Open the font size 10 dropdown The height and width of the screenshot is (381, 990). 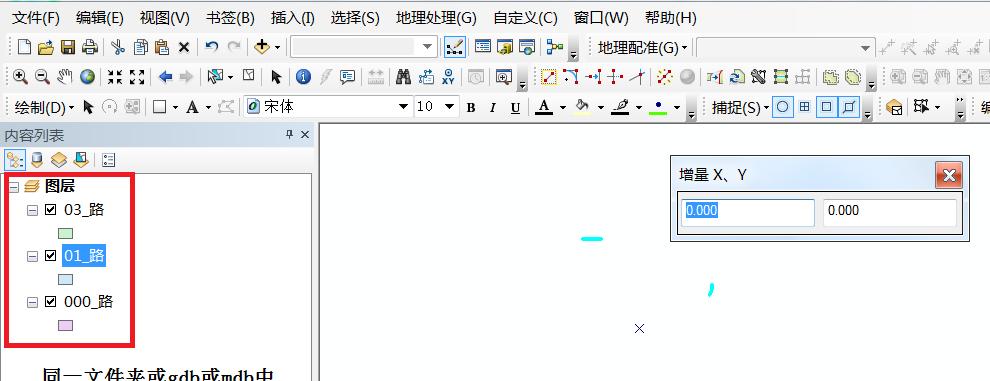[x=450, y=107]
